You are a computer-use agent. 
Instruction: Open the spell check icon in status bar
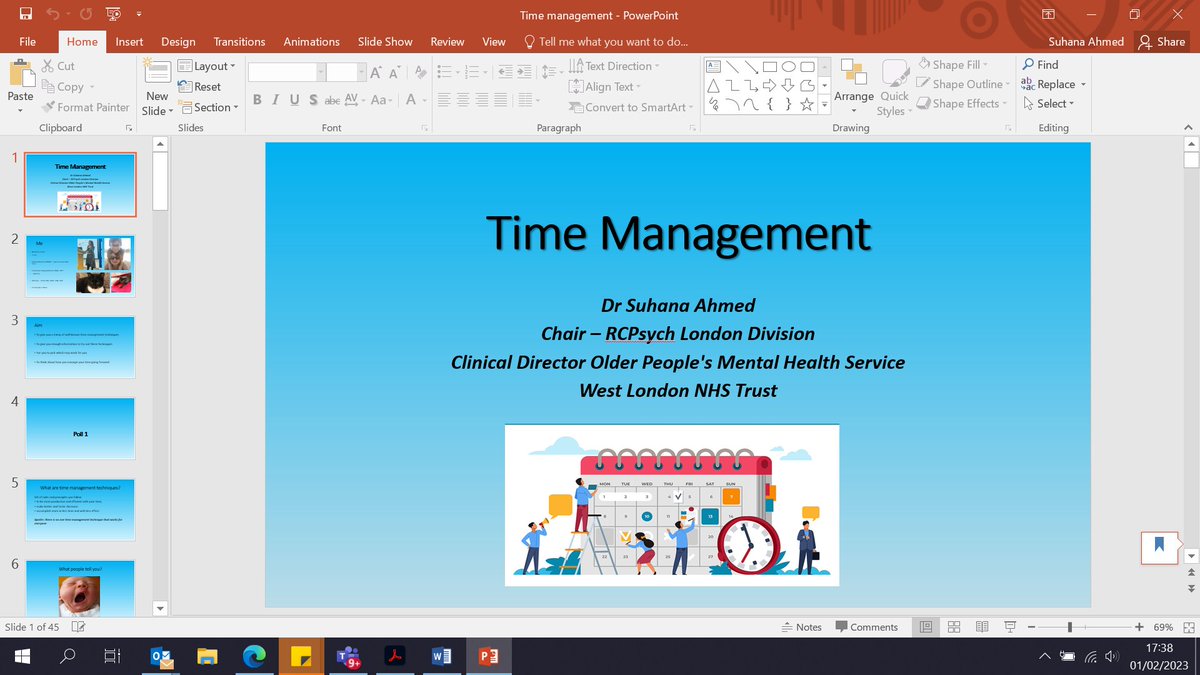(79, 627)
